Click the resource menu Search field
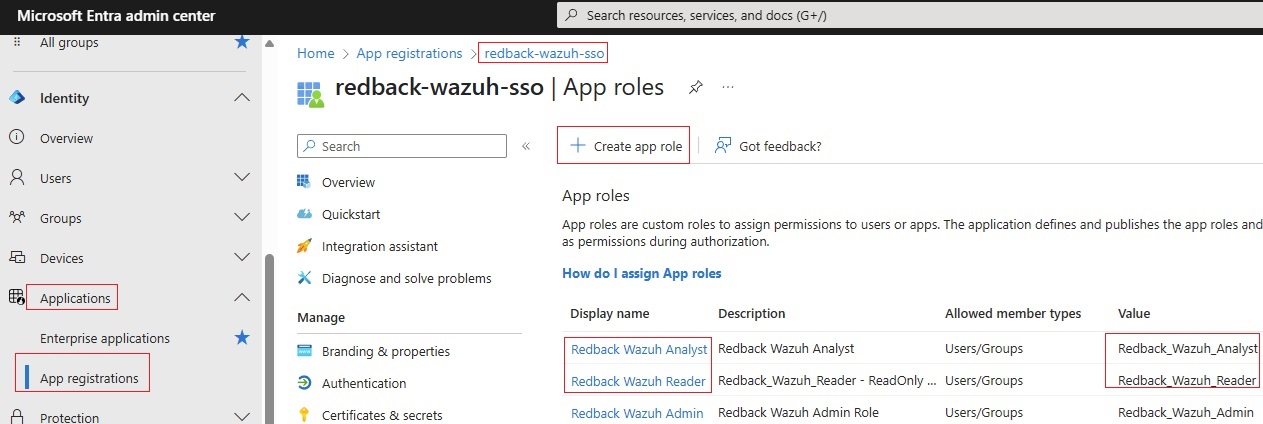The height and width of the screenshot is (424, 1263). pos(402,146)
